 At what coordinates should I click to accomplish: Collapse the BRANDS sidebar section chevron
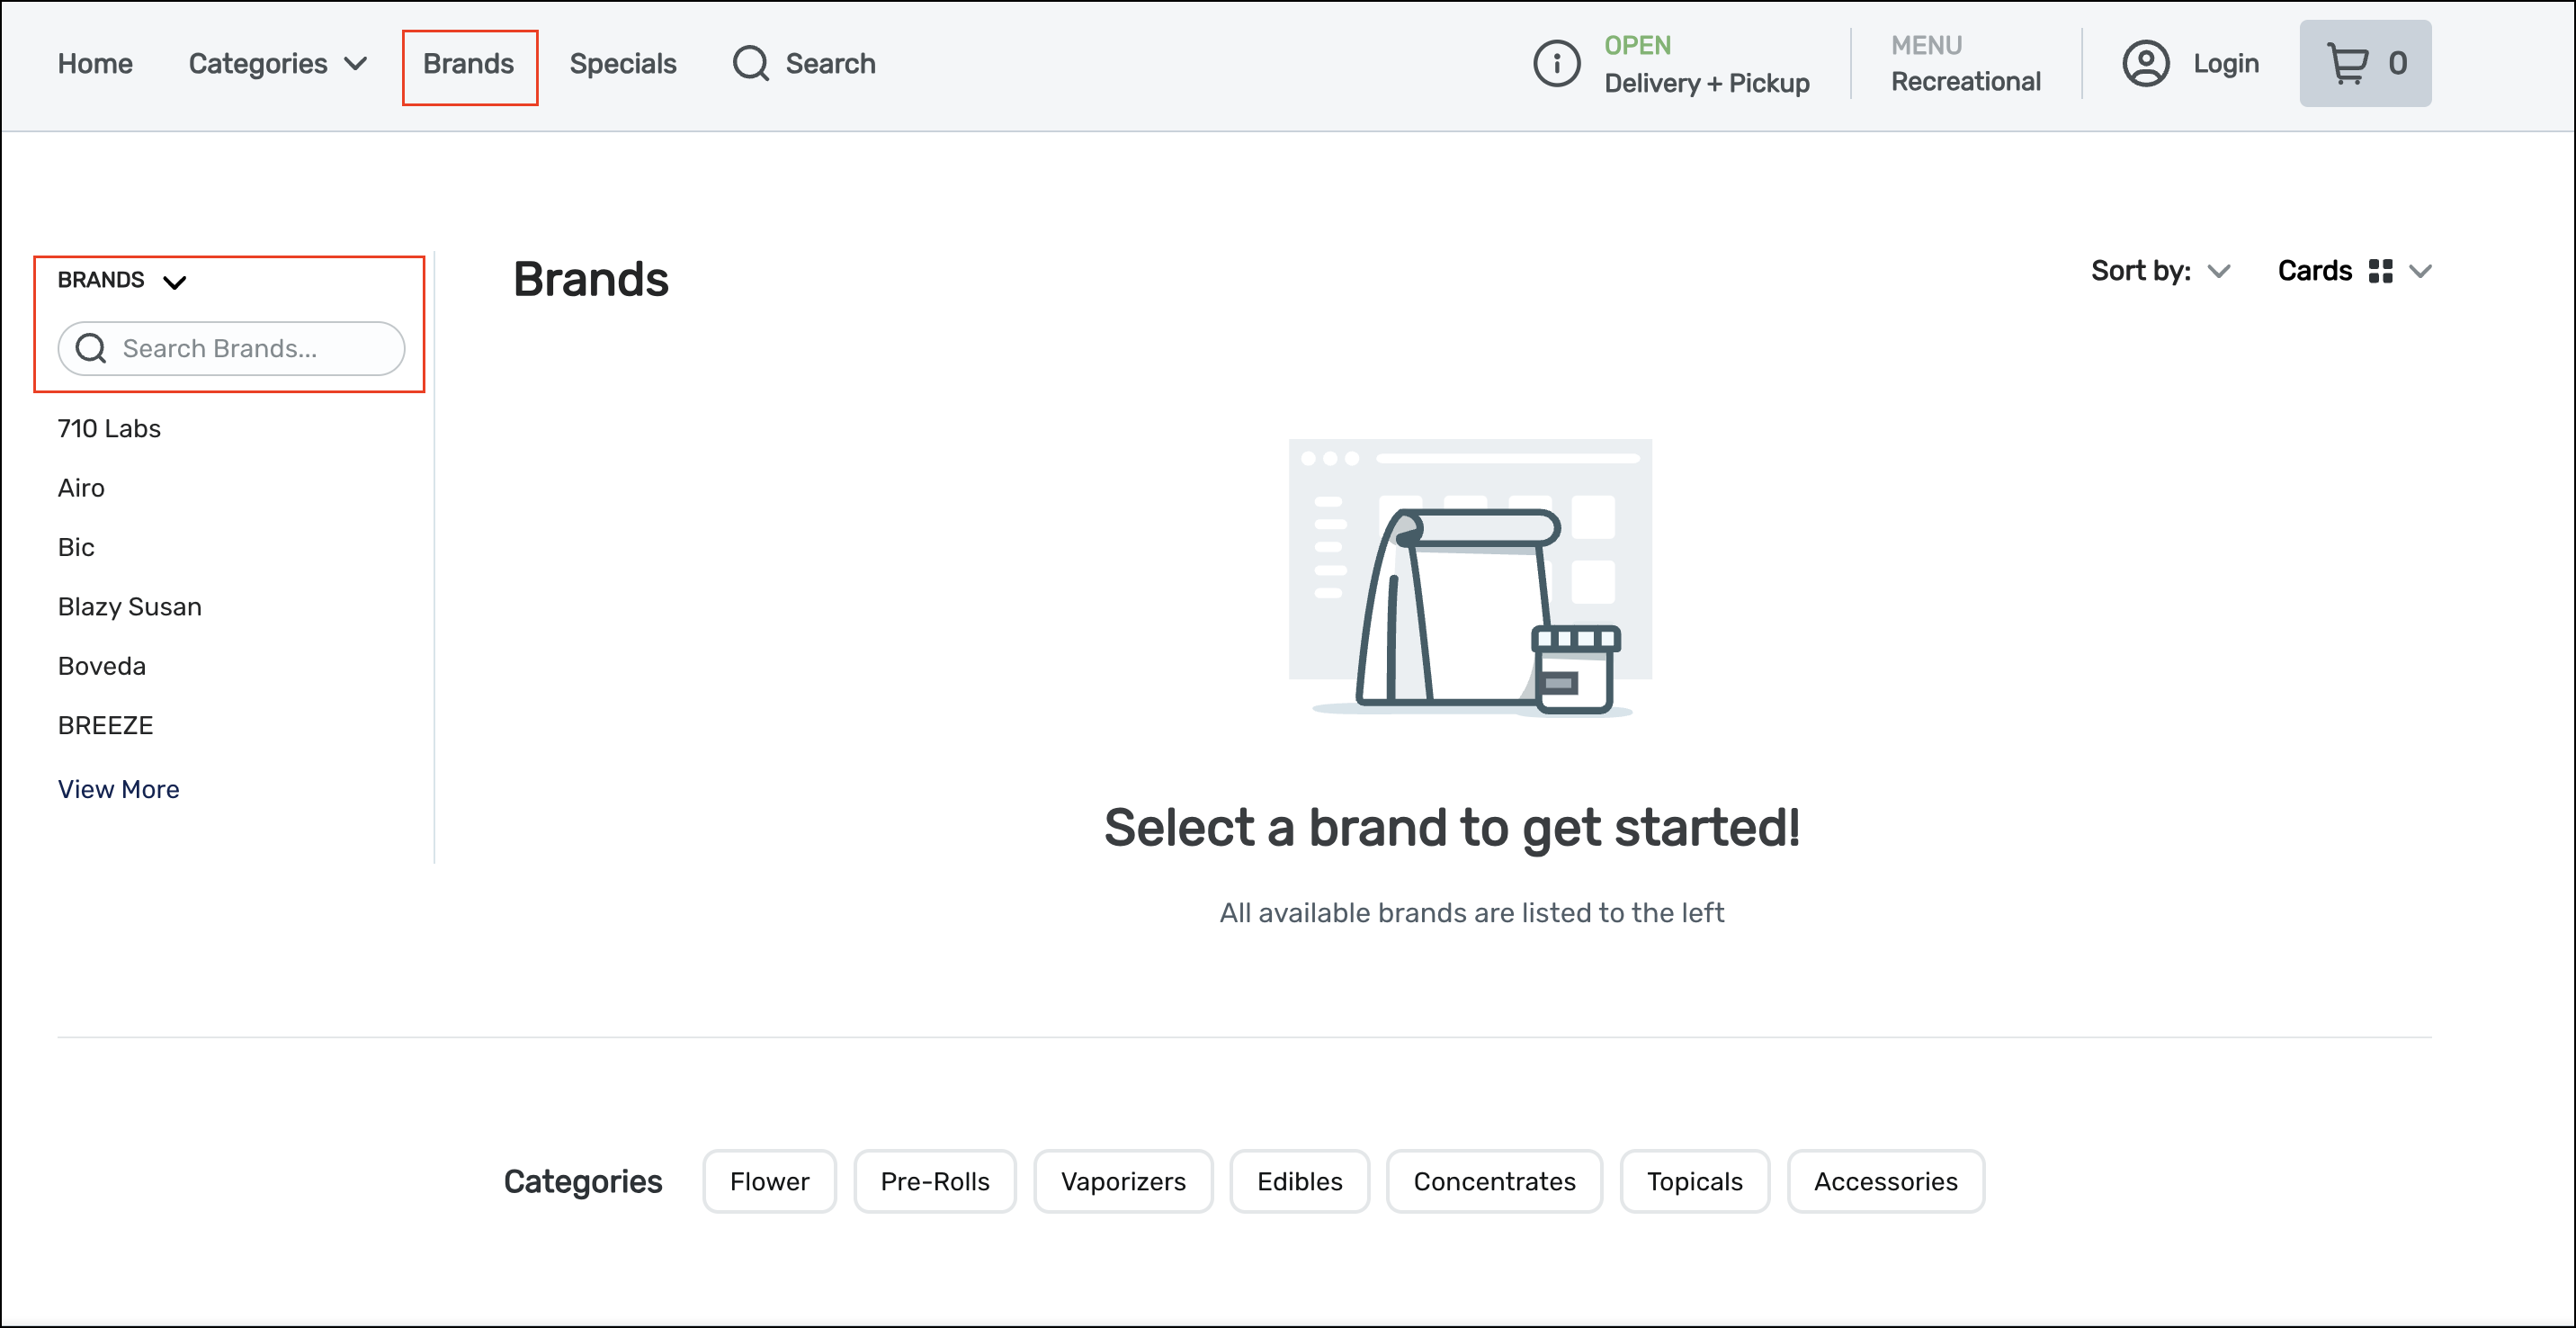(x=175, y=282)
